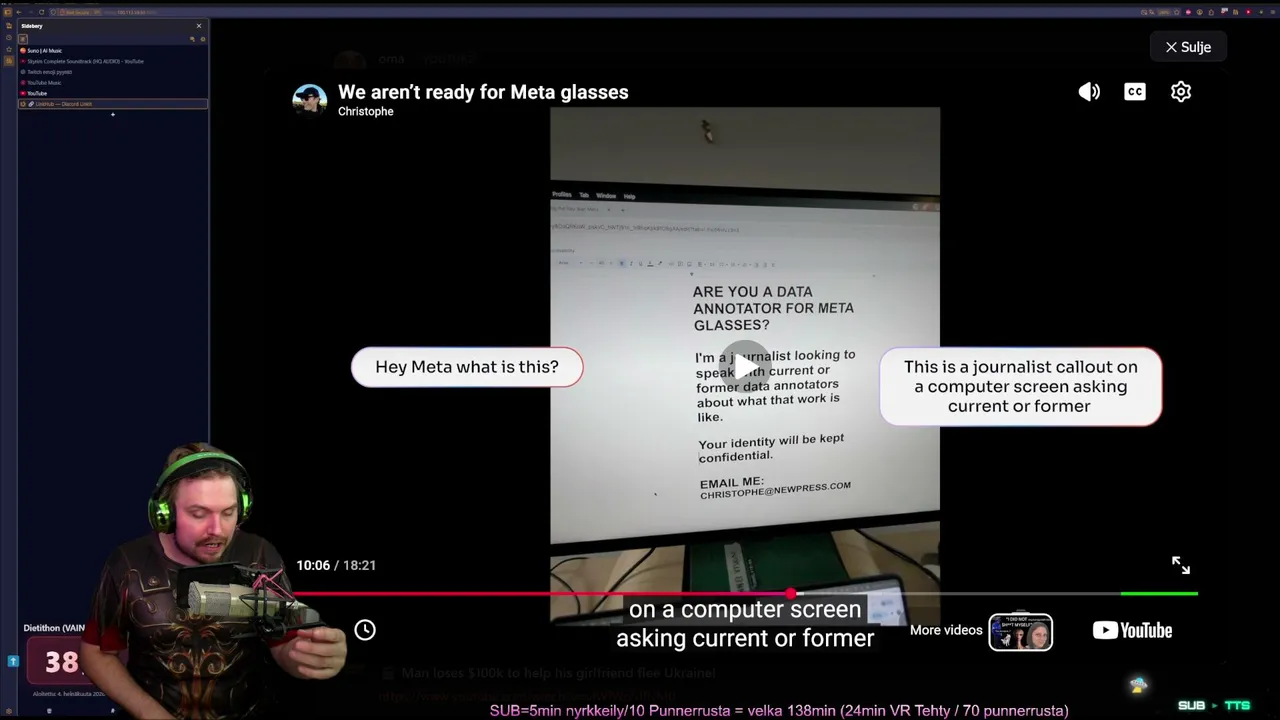Image resolution: width=1280 pixels, height=720 pixels.
Task: Select the Discord Linkit tab in Sidebery
Action: pos(113,104)
